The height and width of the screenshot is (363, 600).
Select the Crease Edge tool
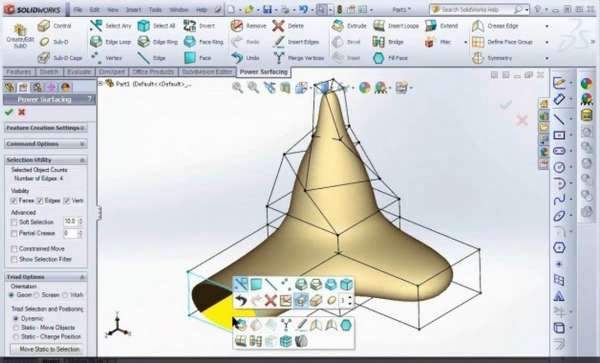click(x=495, y=26)
